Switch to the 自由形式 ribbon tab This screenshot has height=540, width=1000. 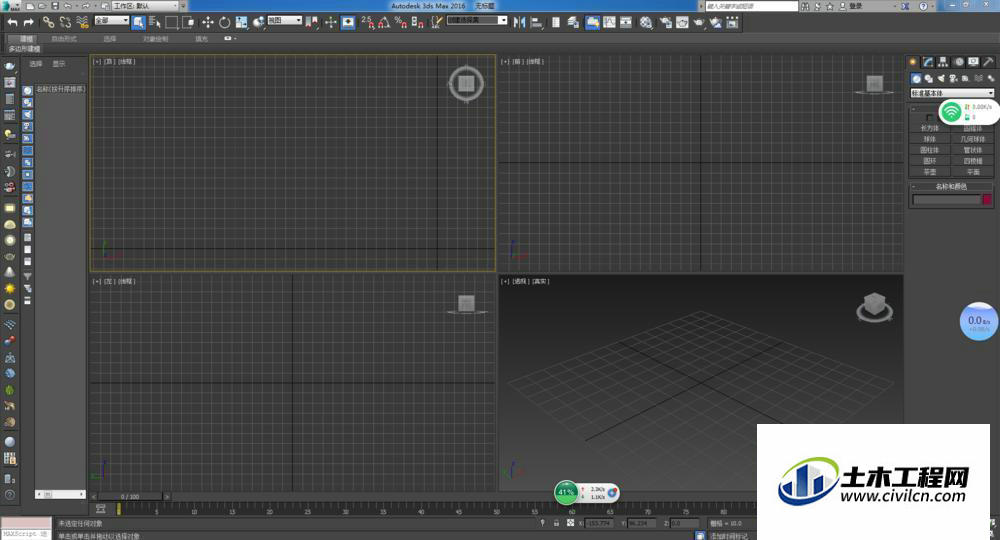click(x=64, y=39)
